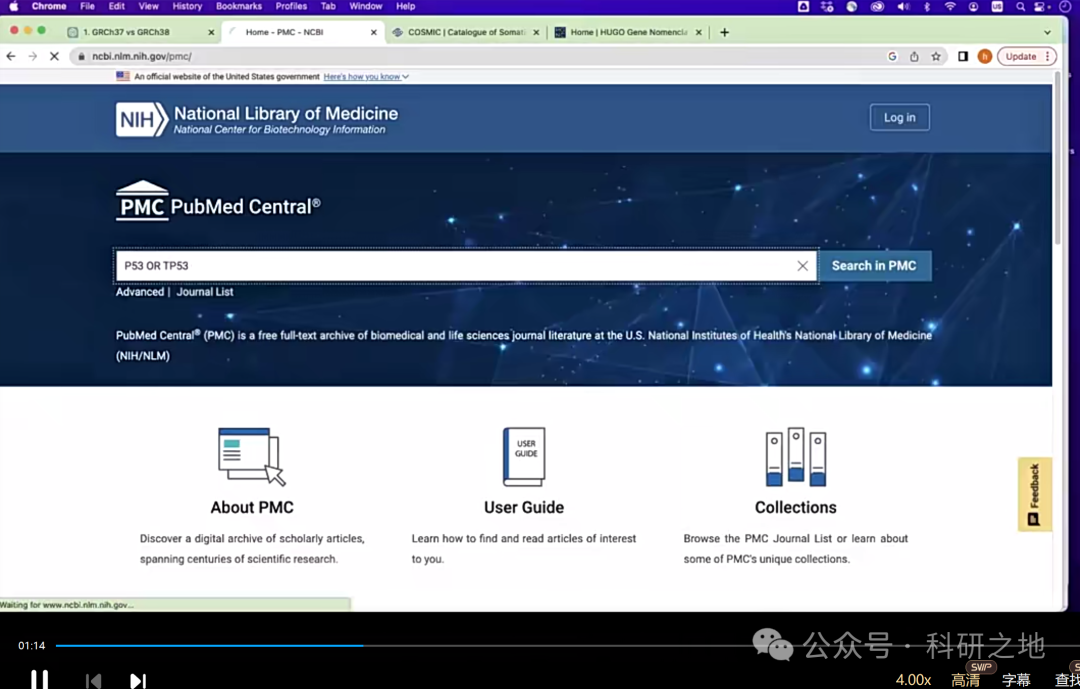Close the COSMIC tab
Viewport: 1080px width, 689px height.
(536, 32)
